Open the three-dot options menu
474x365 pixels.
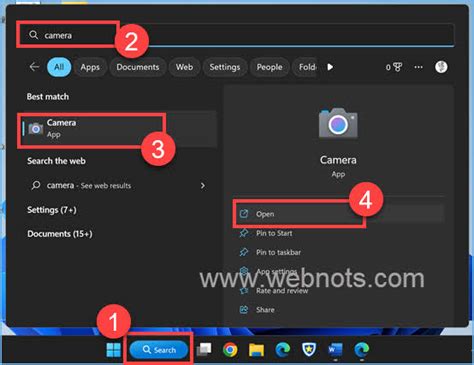point(418,67)
